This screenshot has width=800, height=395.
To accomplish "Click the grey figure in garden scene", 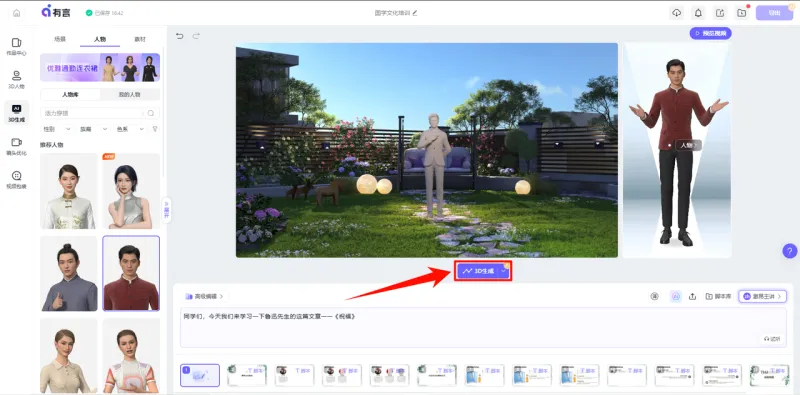I will coord(434,164).
